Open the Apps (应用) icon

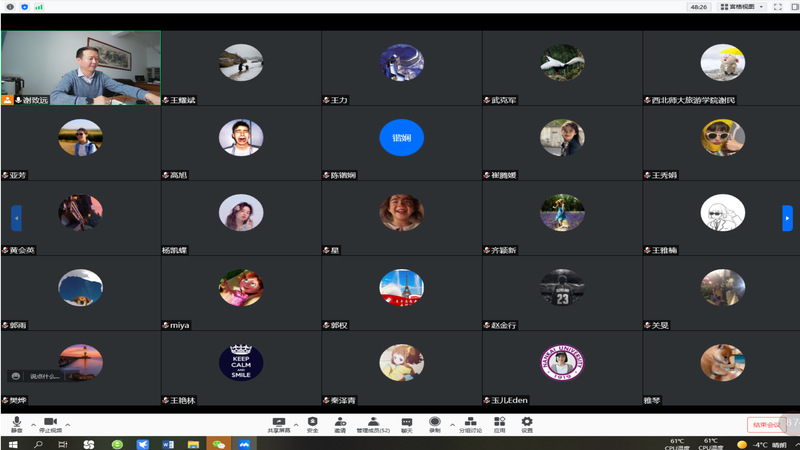[499, 424]
